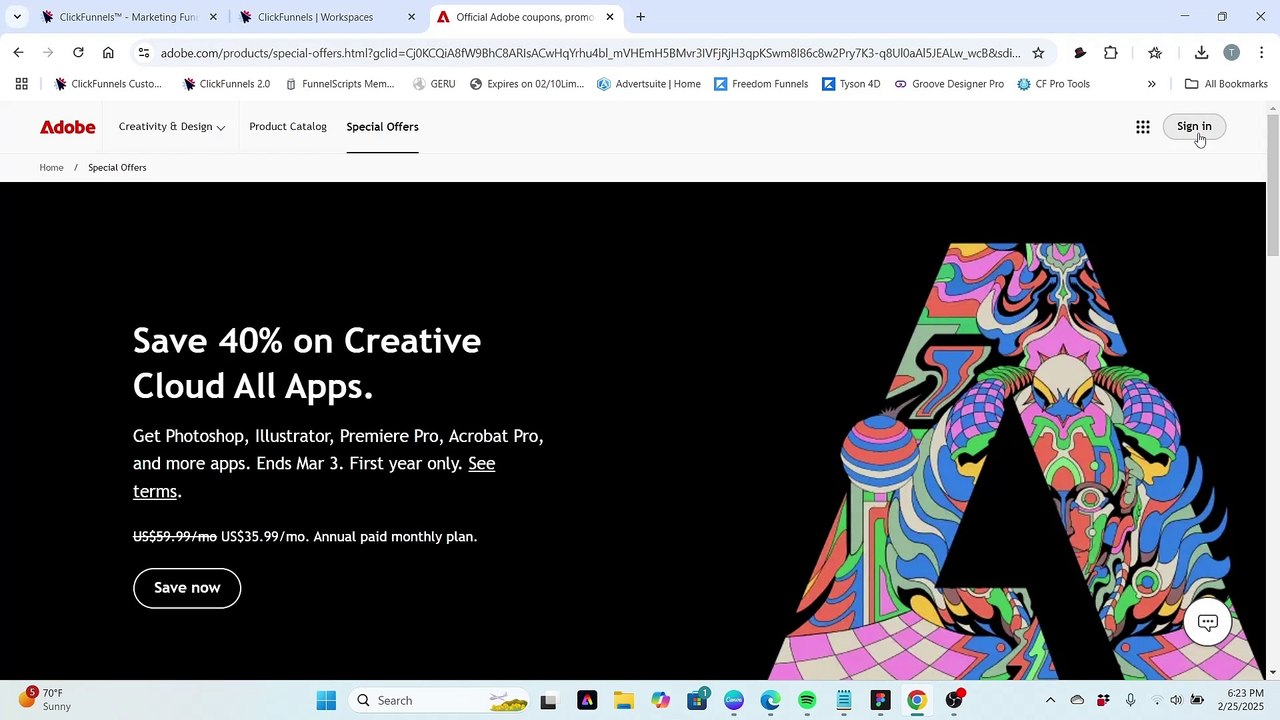
Task: Open the weather widget showing 70°F Sunny
Action: click(46, 699)
